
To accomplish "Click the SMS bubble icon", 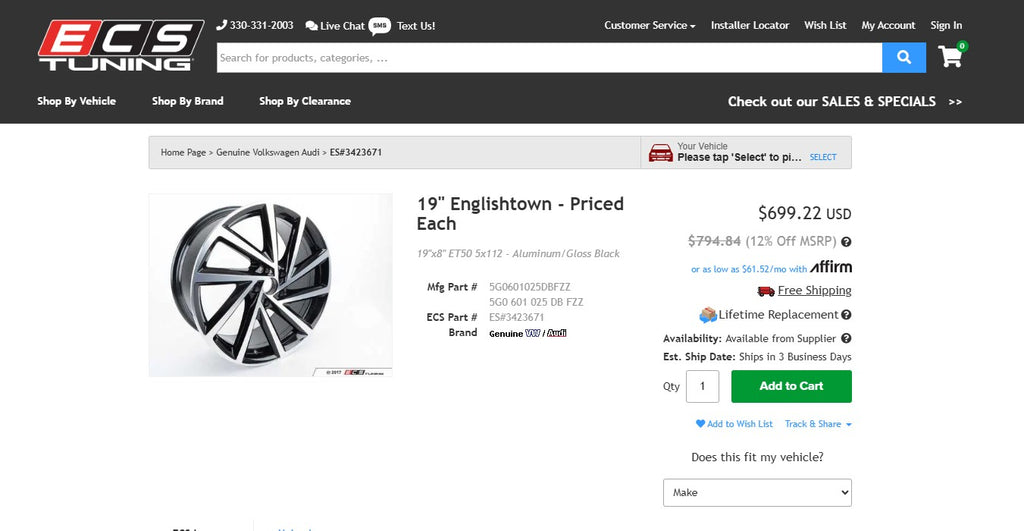I will coord(379,25).
